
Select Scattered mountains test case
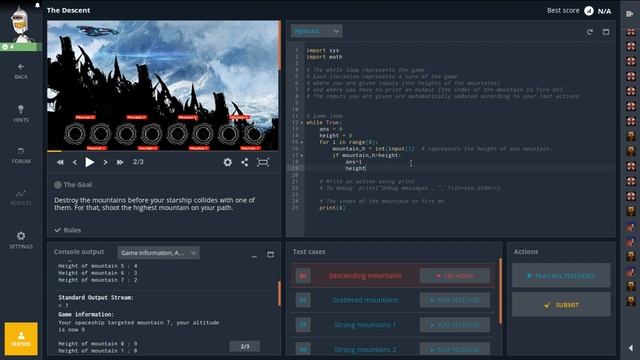365,300
